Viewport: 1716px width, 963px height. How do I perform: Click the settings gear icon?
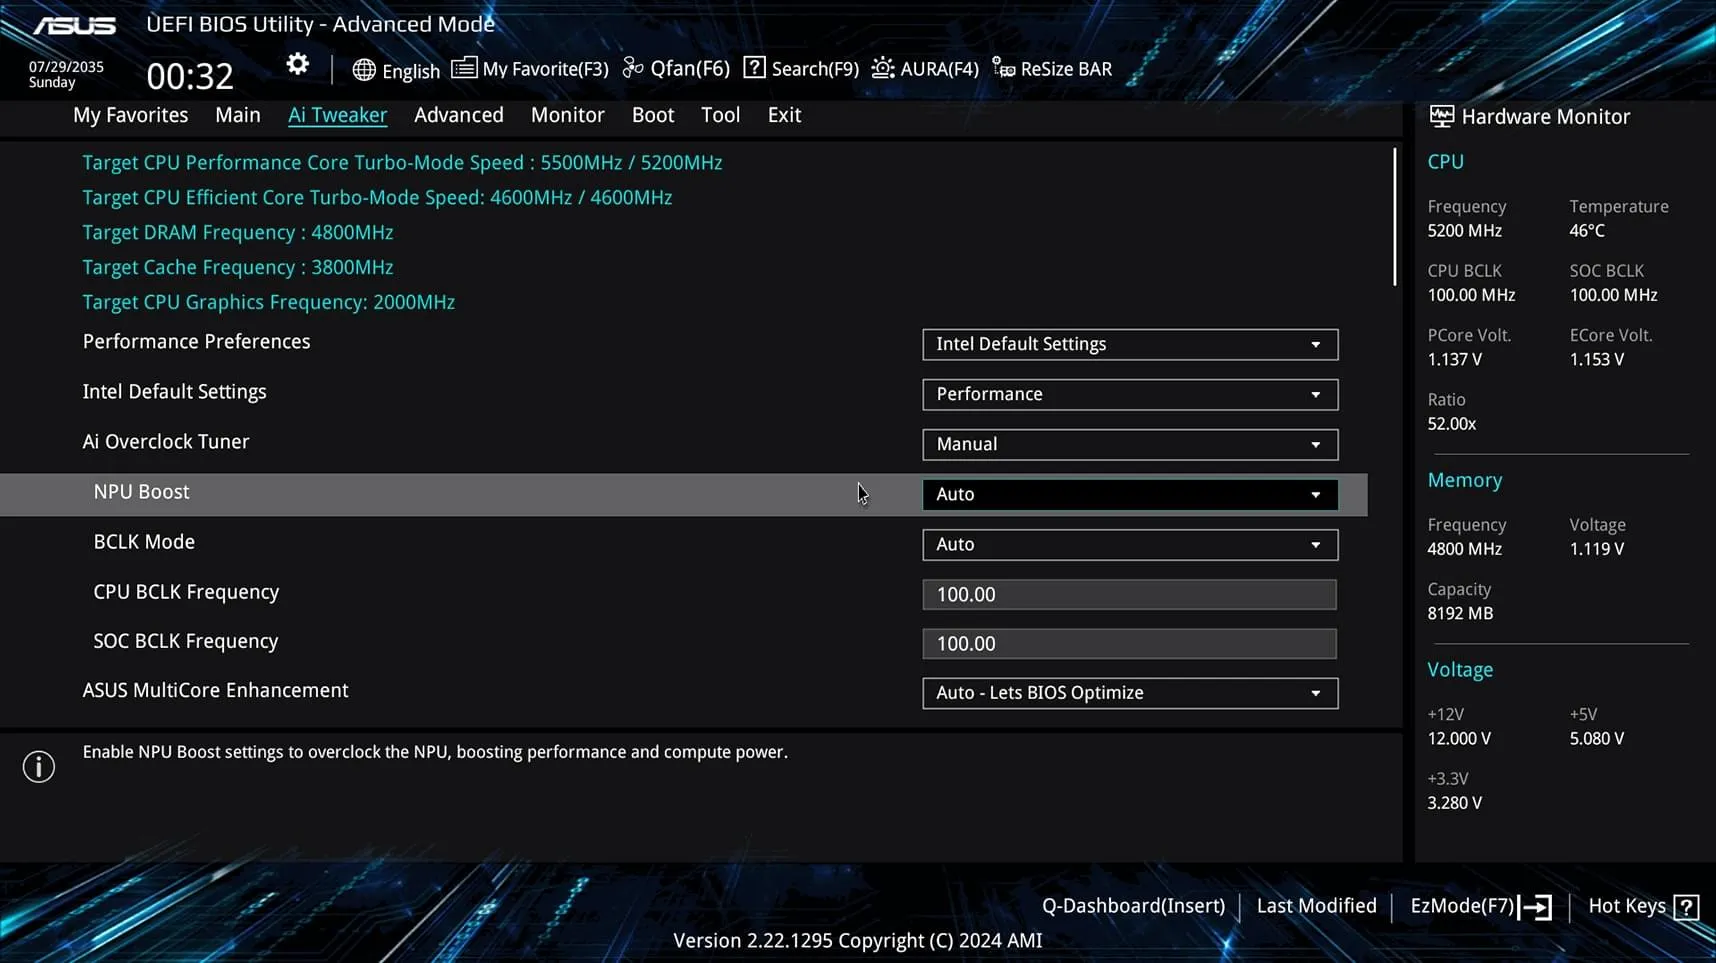coord(297,65)
